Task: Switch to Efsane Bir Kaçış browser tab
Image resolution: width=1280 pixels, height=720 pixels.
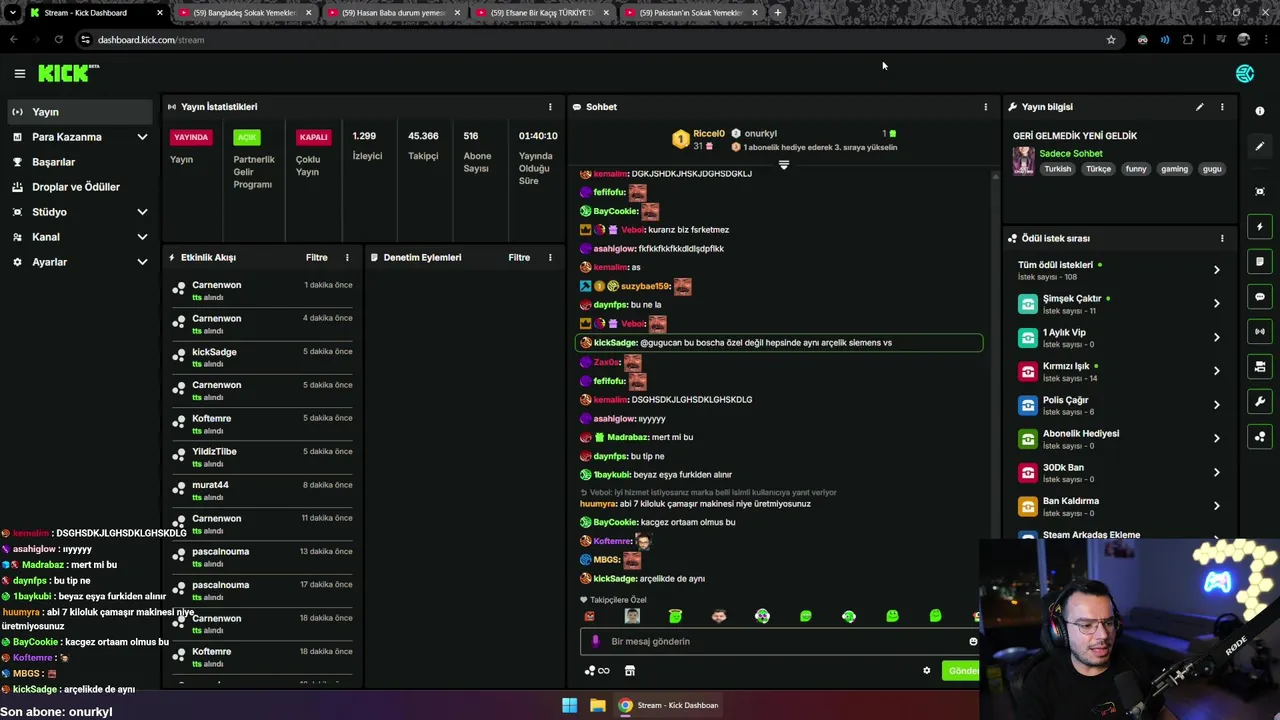Action: (542, 13)
